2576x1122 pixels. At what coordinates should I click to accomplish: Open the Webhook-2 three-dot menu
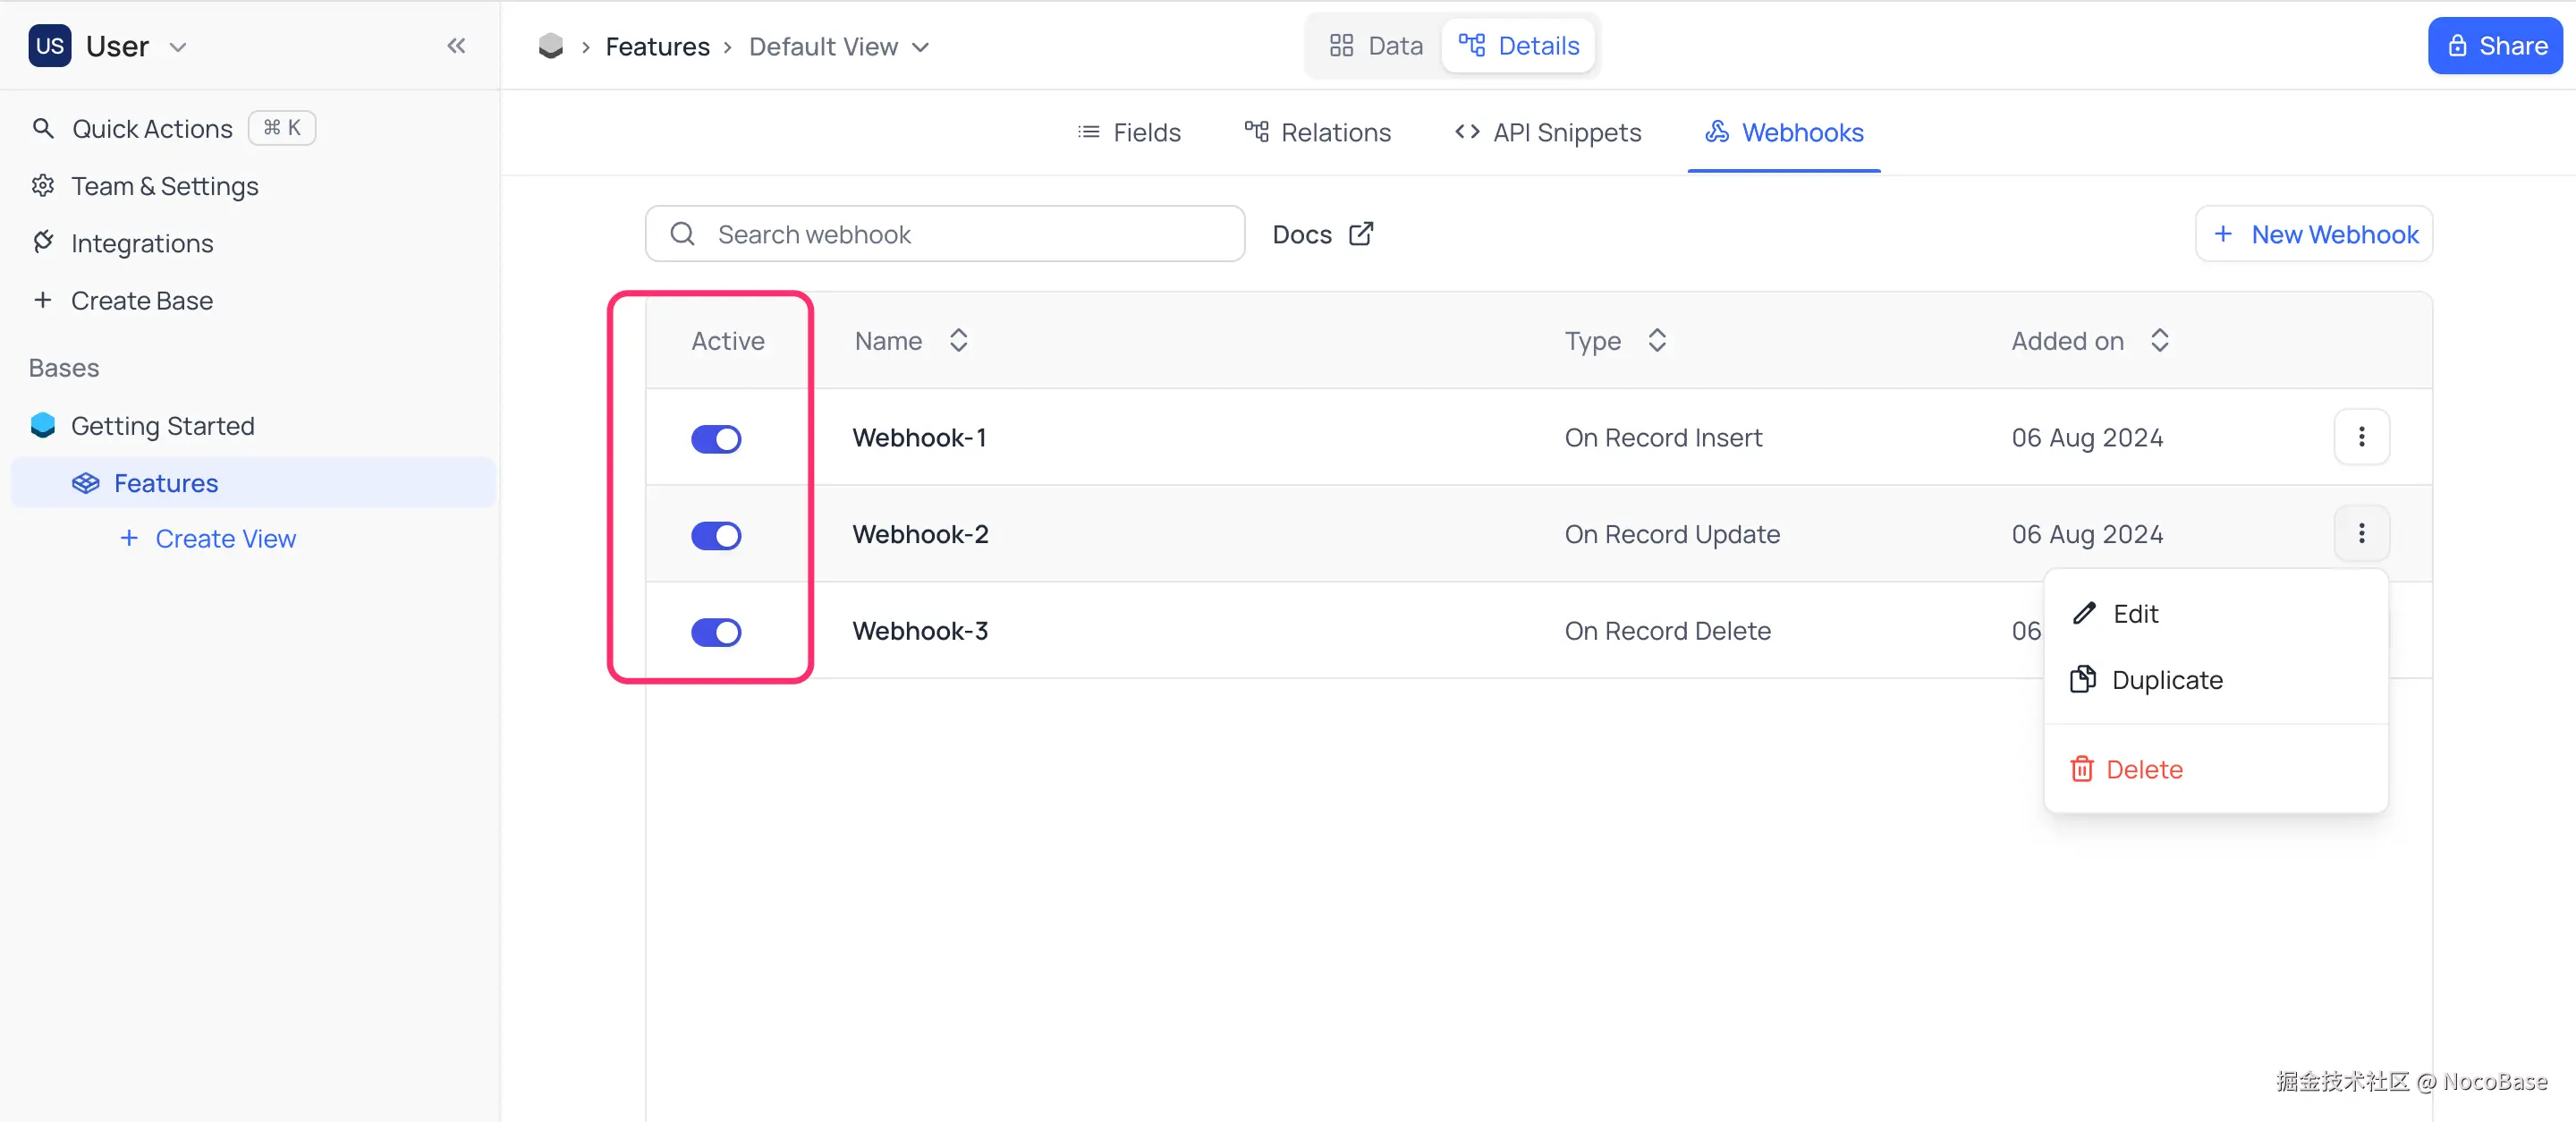(x=2362, y=534)
